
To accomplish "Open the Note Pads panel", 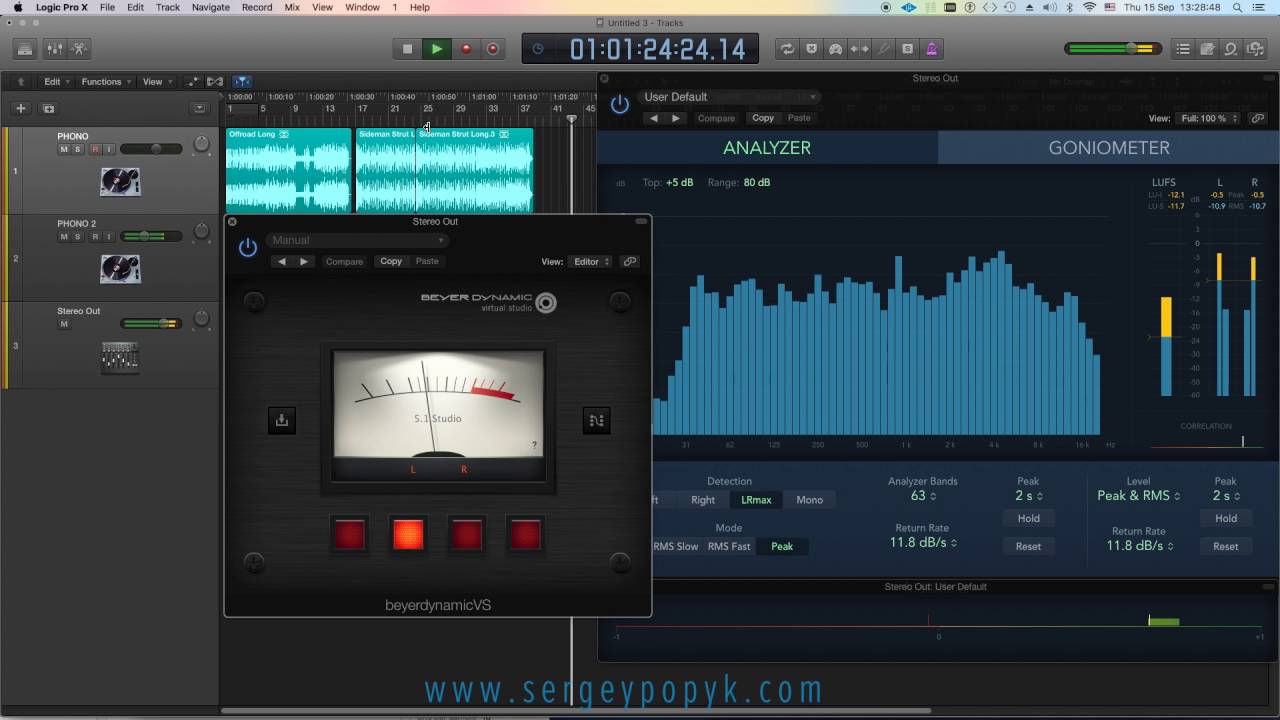I will coord(1207,48).
